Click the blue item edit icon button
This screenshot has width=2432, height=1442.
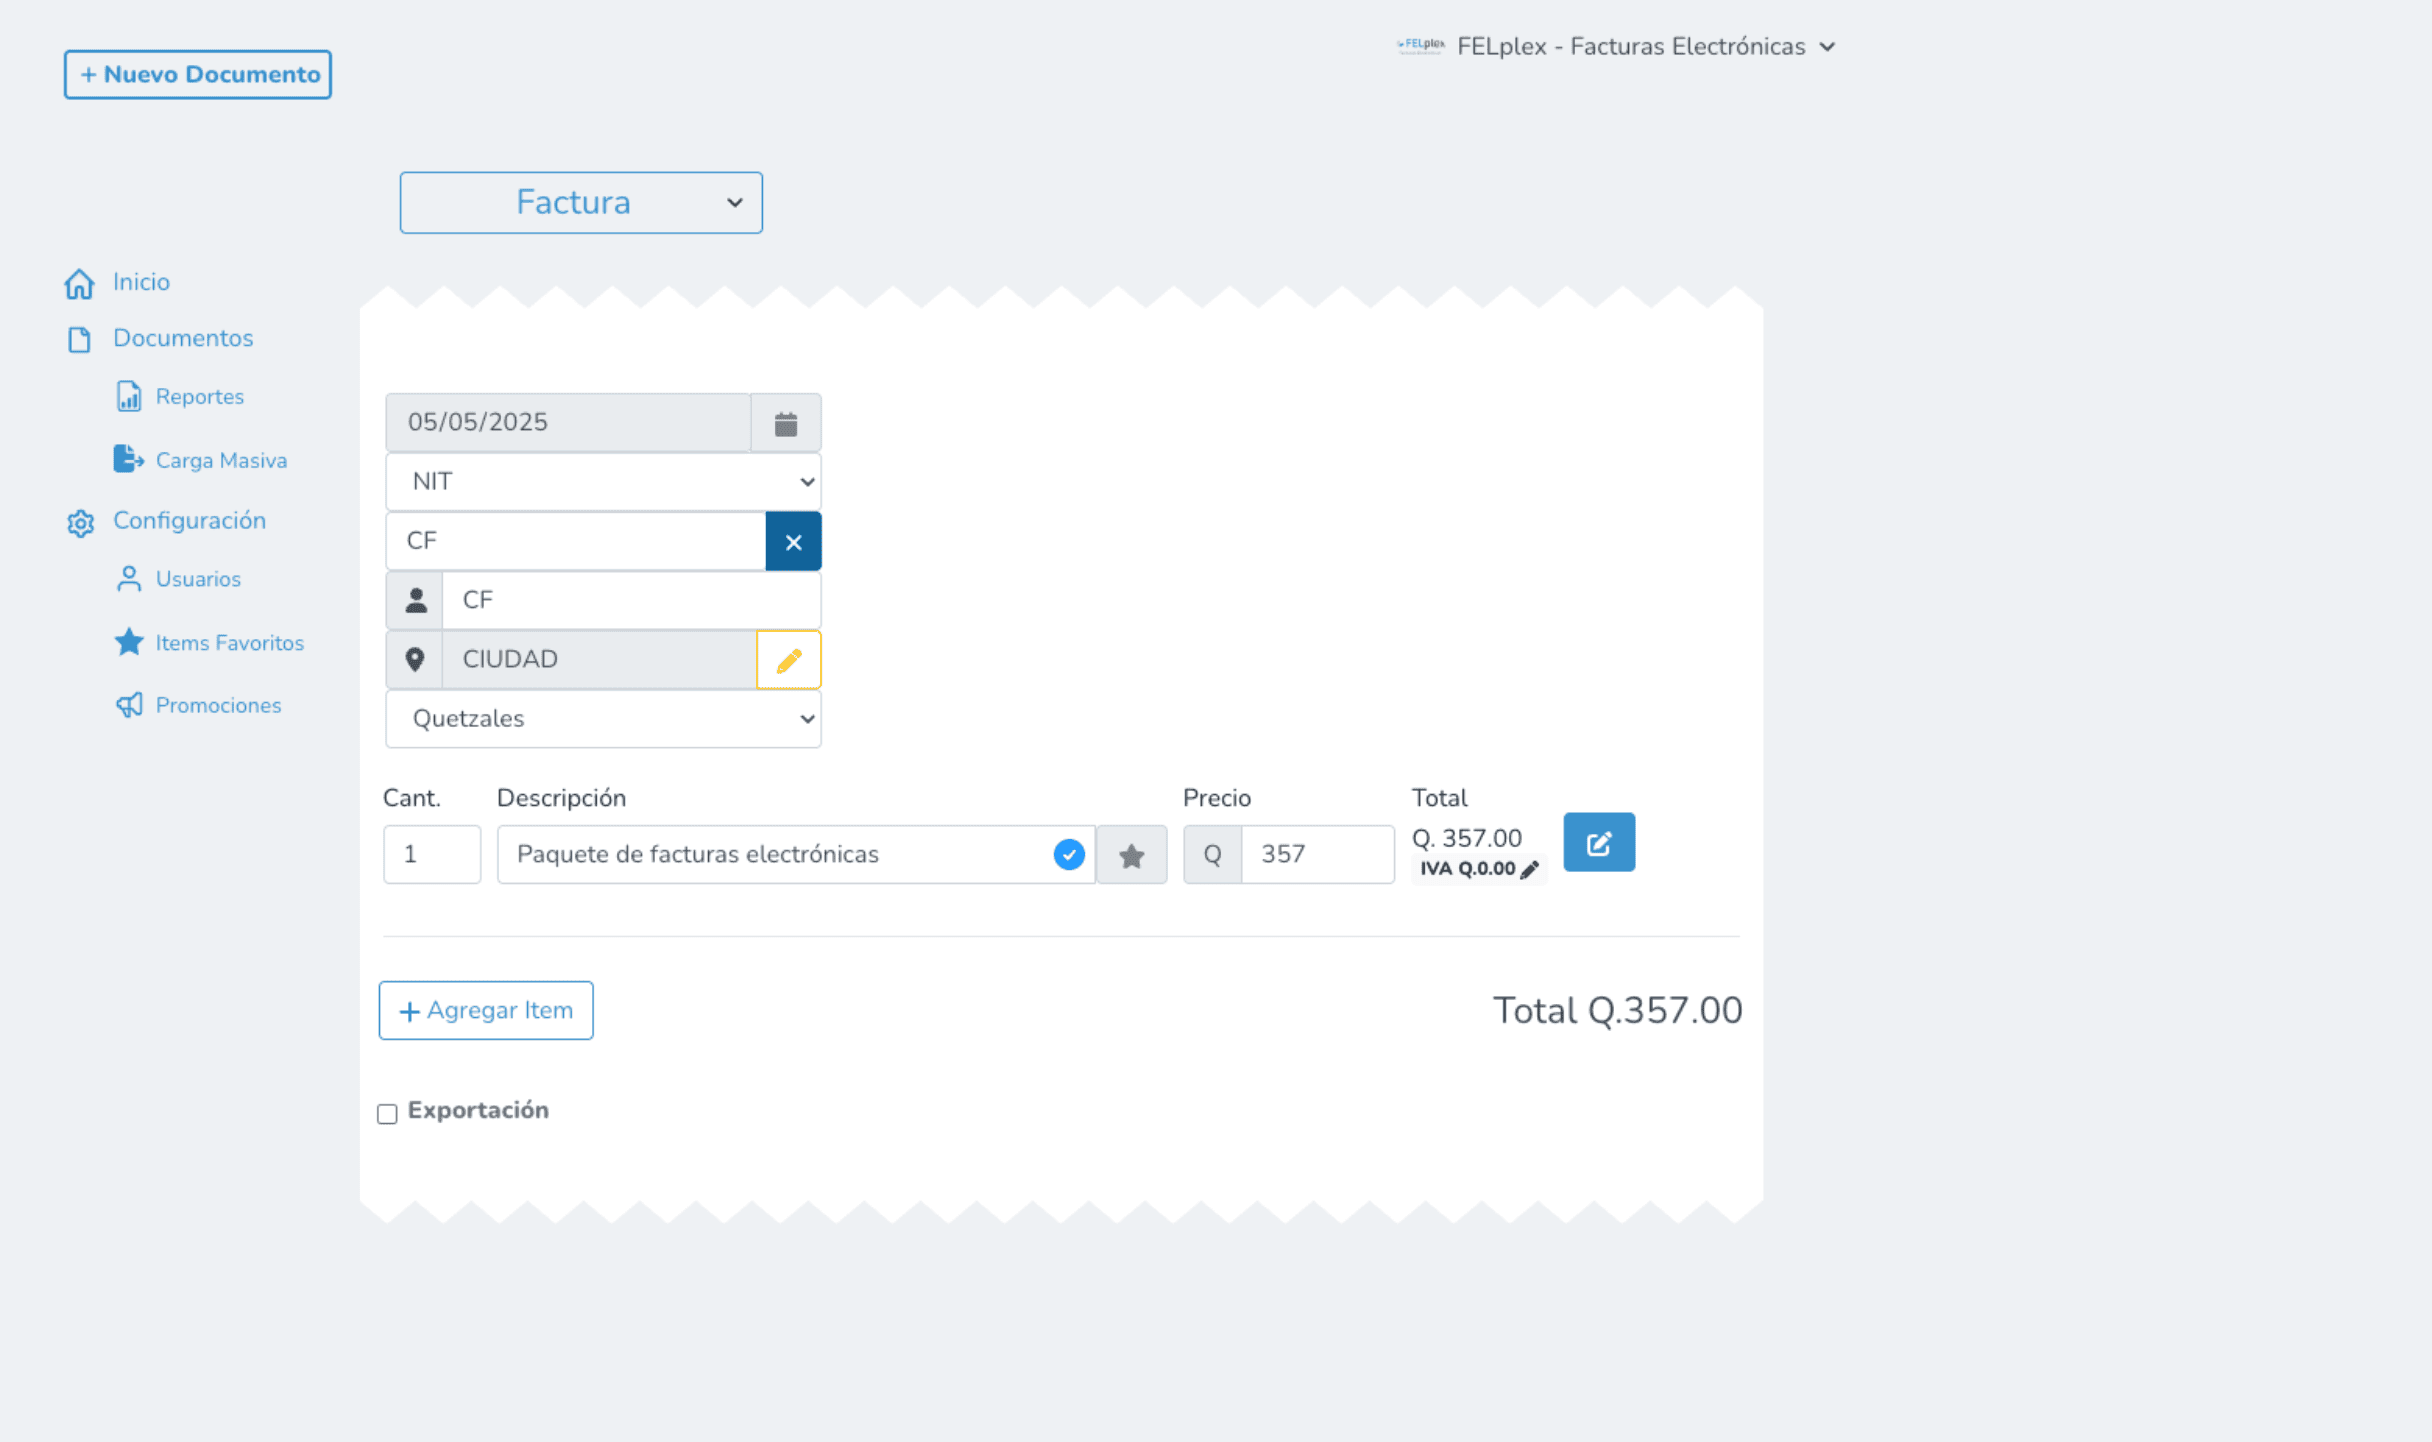point(1598,843)
